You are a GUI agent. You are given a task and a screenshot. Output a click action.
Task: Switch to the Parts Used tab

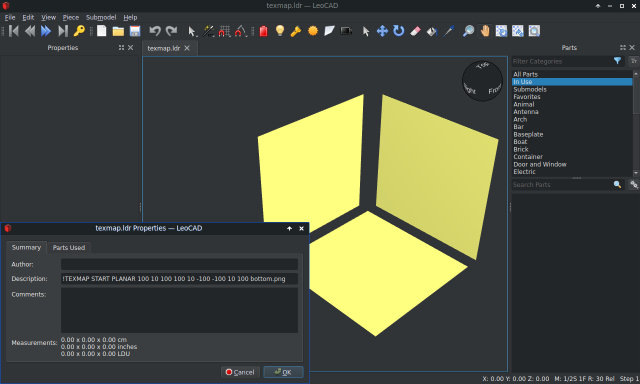click(x=69, y=248)
